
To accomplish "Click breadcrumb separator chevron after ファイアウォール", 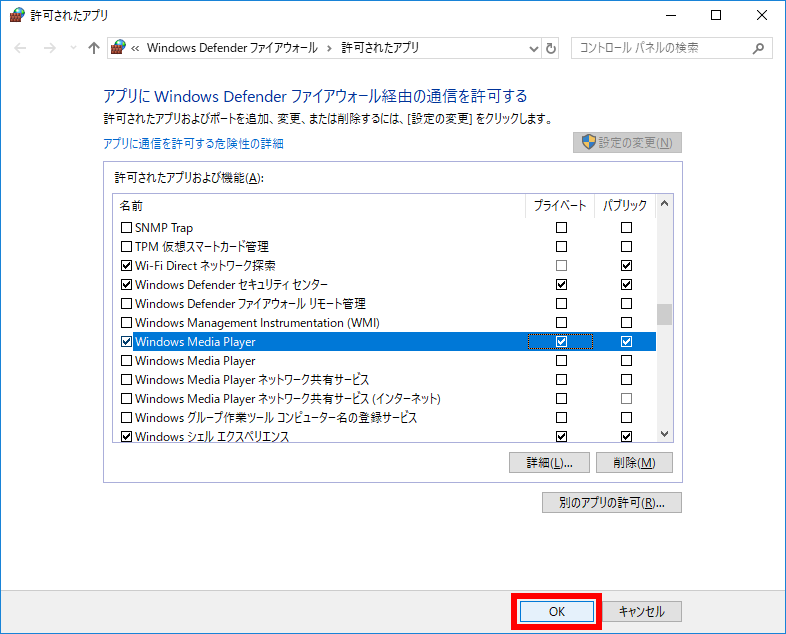I will 329,49.
